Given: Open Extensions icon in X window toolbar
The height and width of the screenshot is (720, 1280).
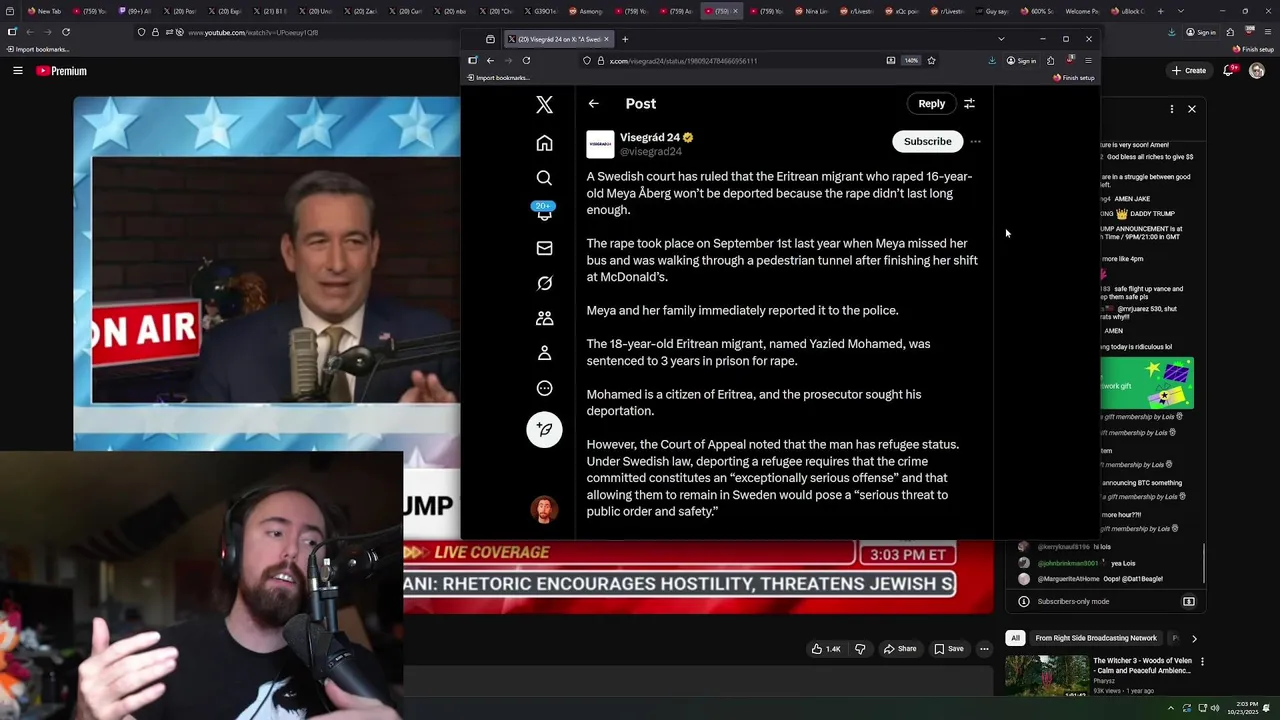Looking at the screenshot, I should (1050, 60).
